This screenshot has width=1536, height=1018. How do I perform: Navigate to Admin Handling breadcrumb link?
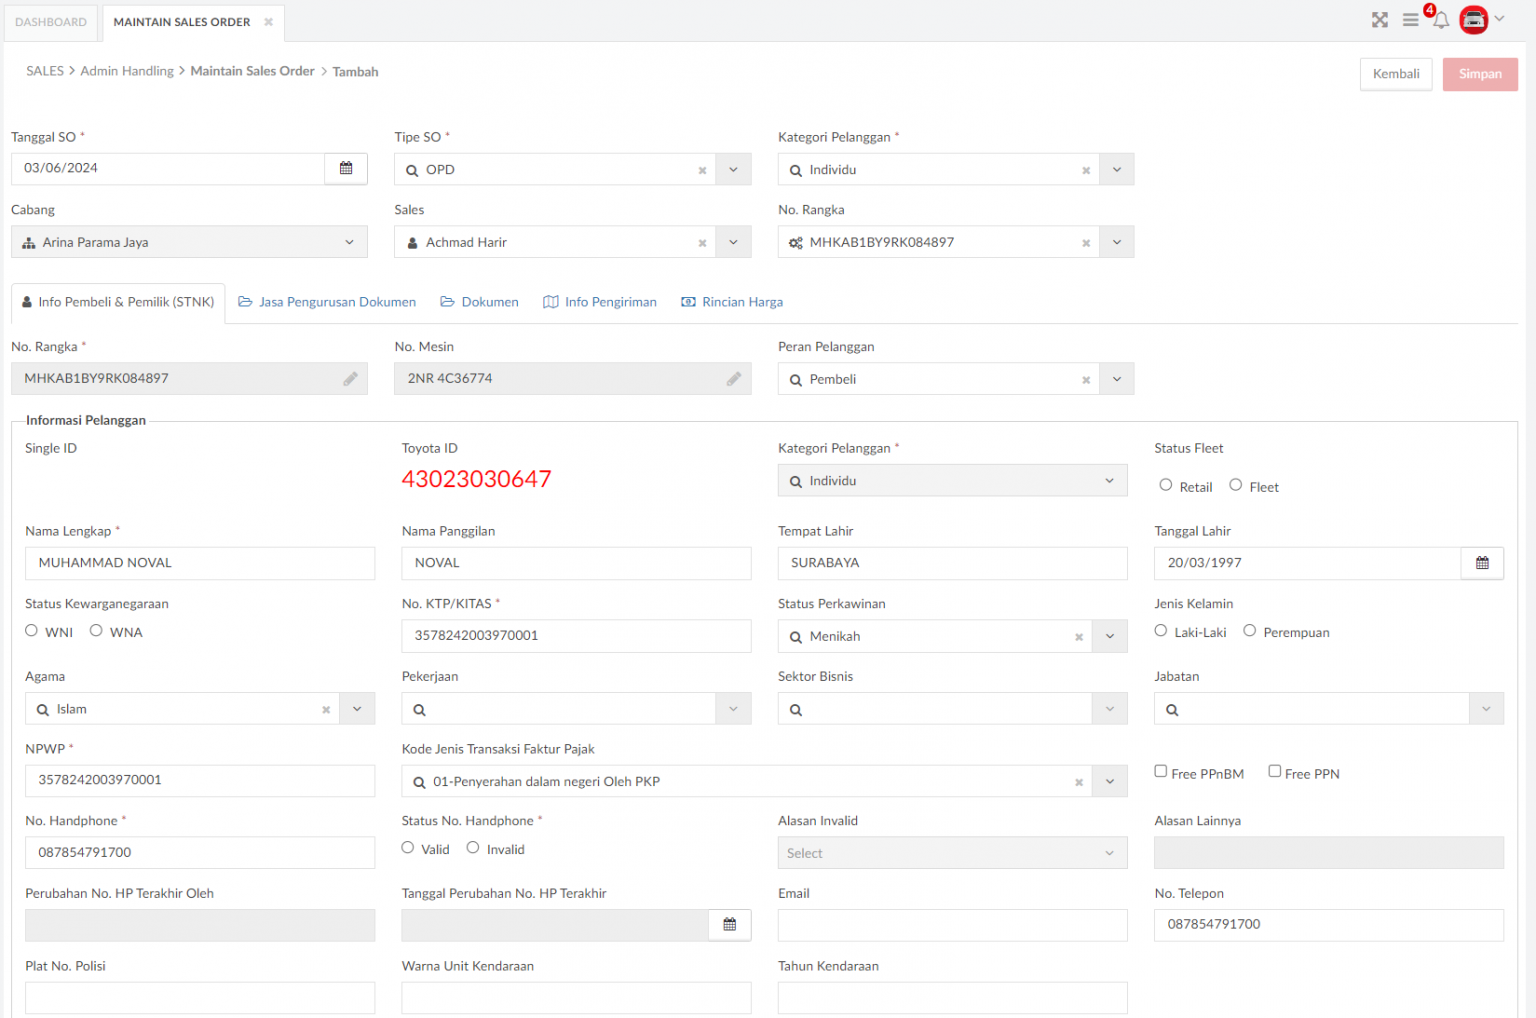pyautogui.click(x=127, y=70)
